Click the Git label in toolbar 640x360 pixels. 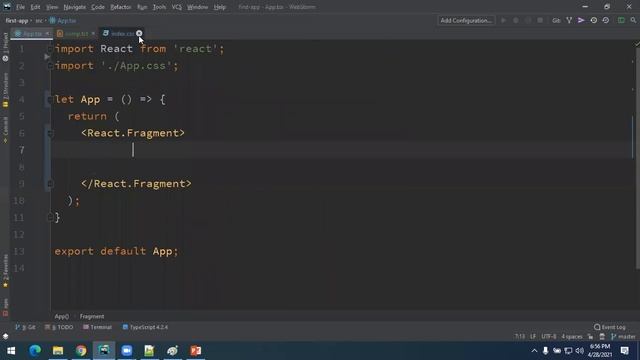pos(556,20)
